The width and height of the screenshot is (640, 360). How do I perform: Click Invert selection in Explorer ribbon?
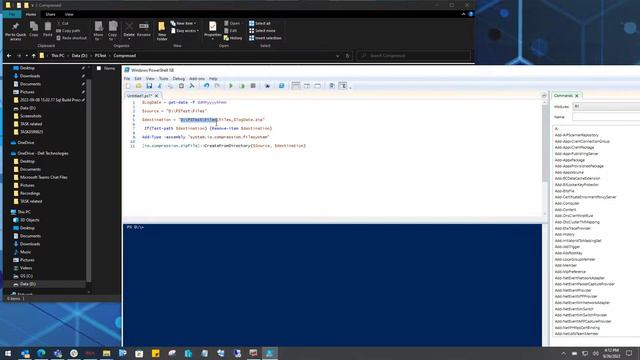265,38
